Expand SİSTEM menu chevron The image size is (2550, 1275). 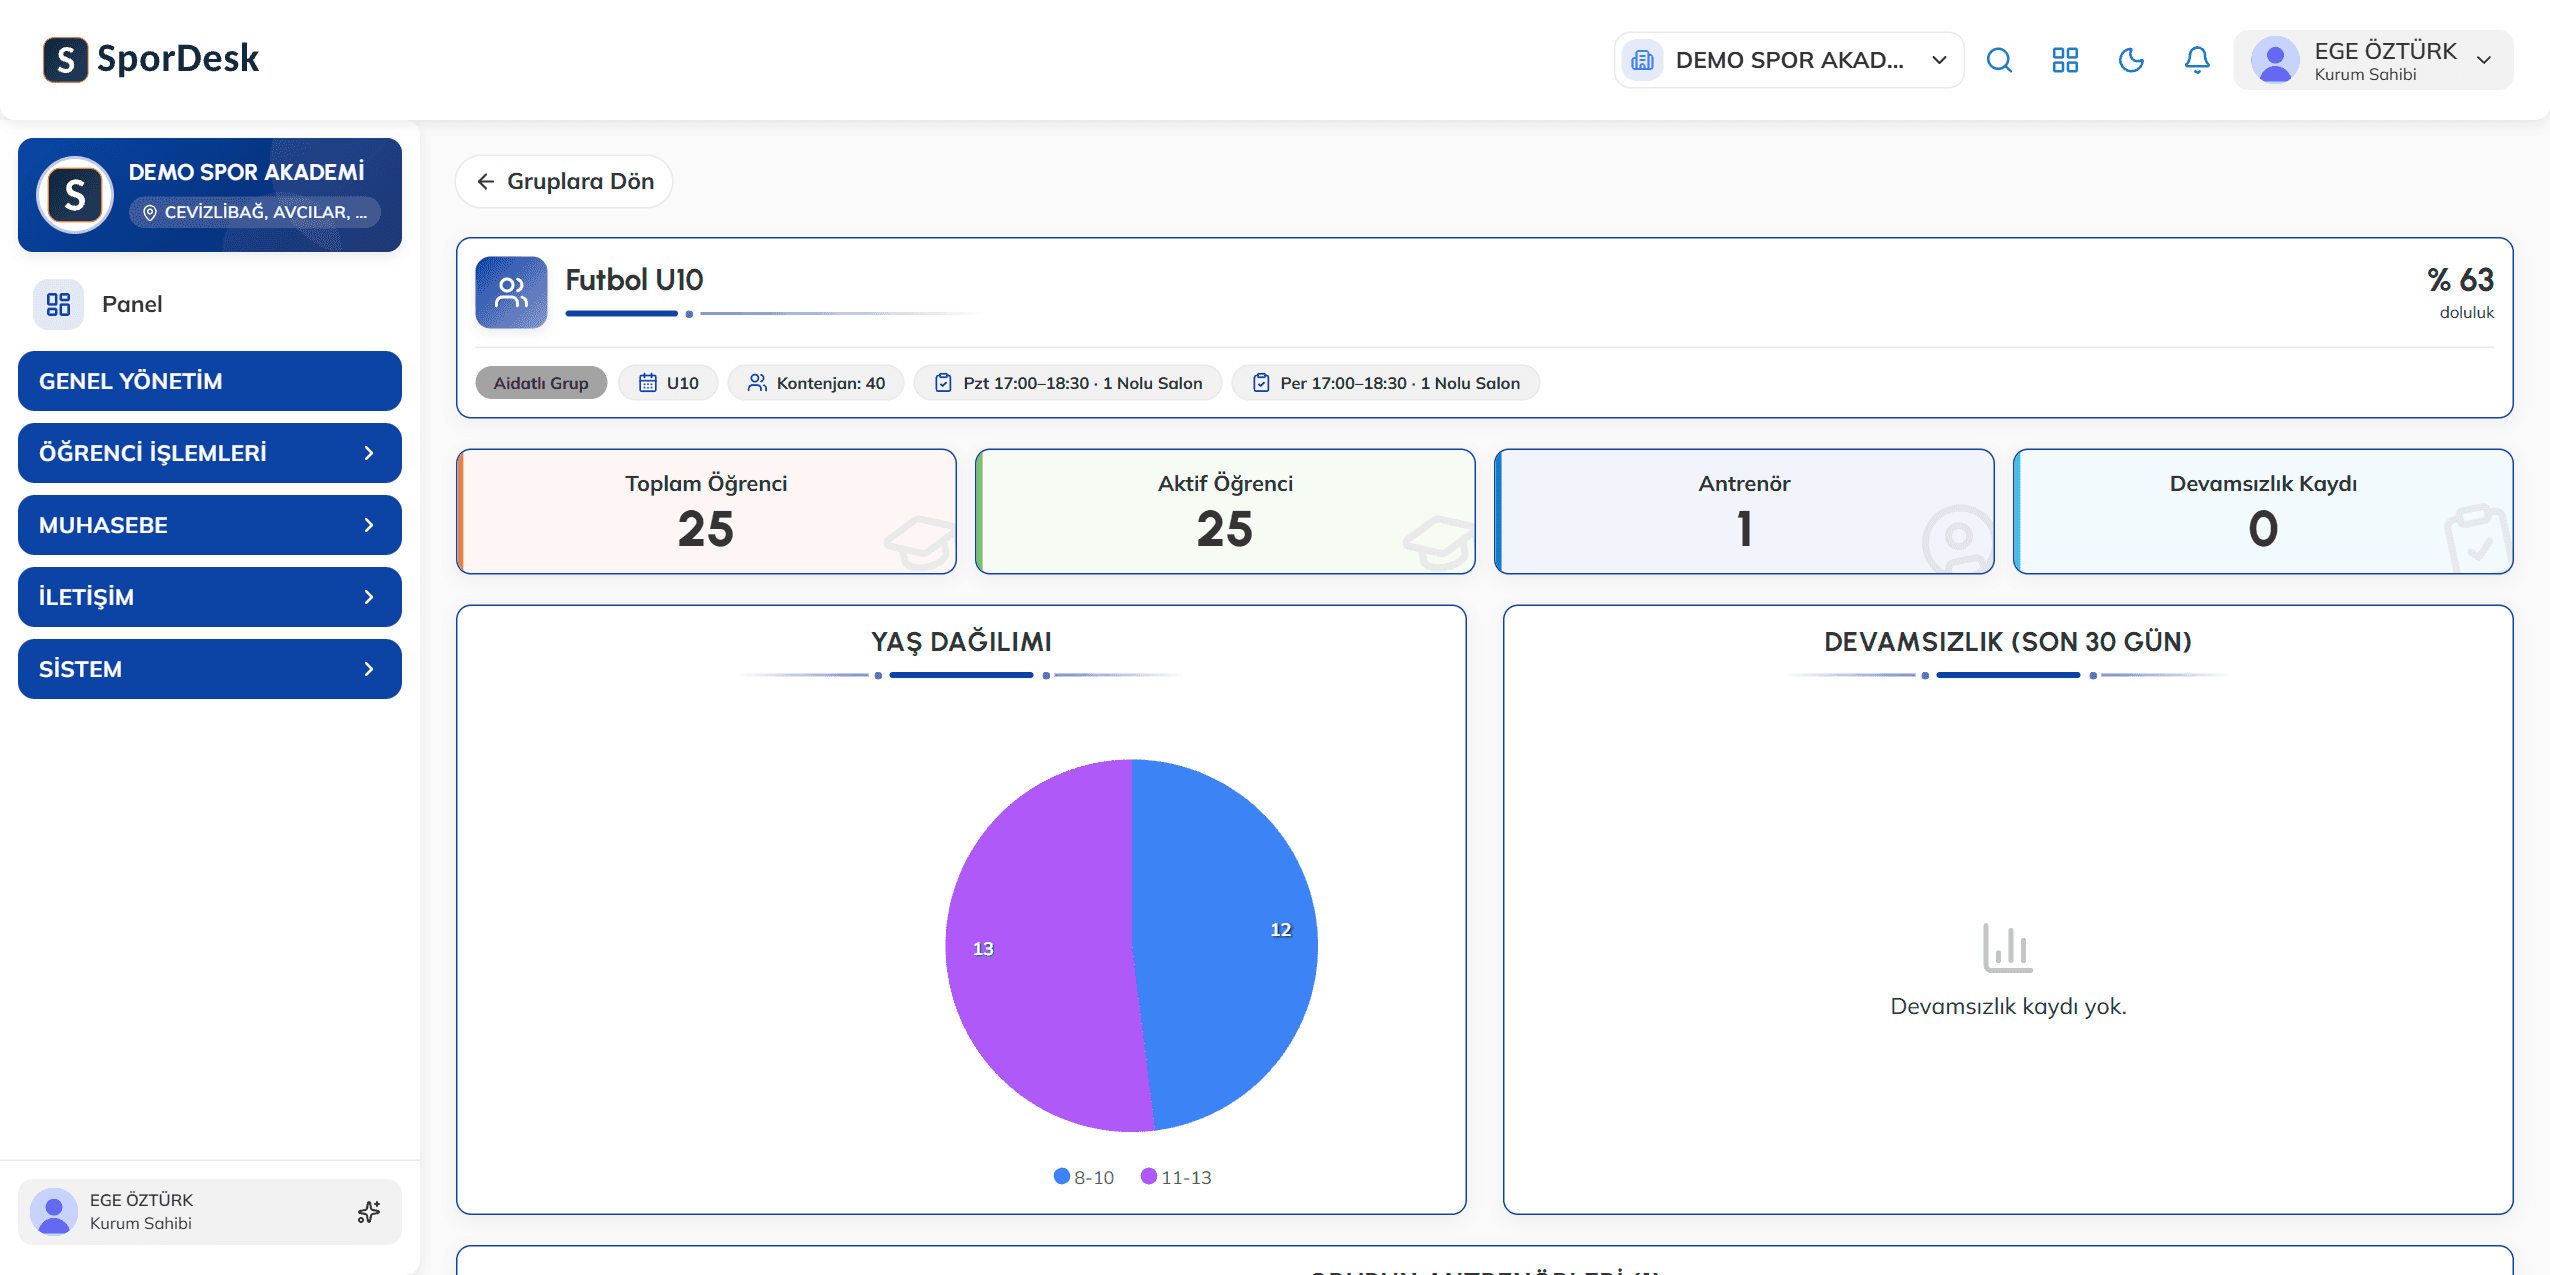pos(369,669)
